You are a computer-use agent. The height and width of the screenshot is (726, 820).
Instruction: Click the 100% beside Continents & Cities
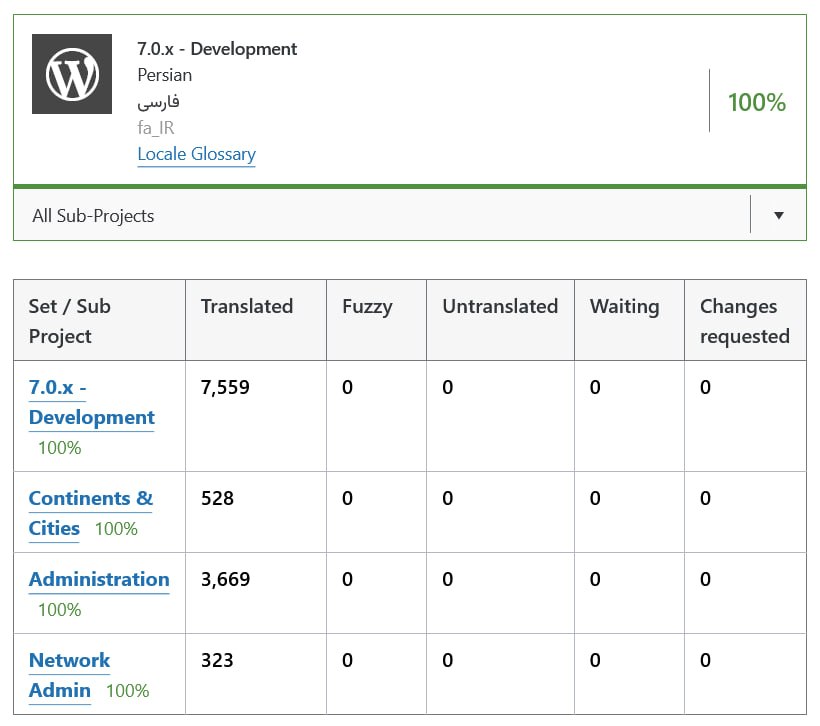pyautogui.click(x=116, y=528)
